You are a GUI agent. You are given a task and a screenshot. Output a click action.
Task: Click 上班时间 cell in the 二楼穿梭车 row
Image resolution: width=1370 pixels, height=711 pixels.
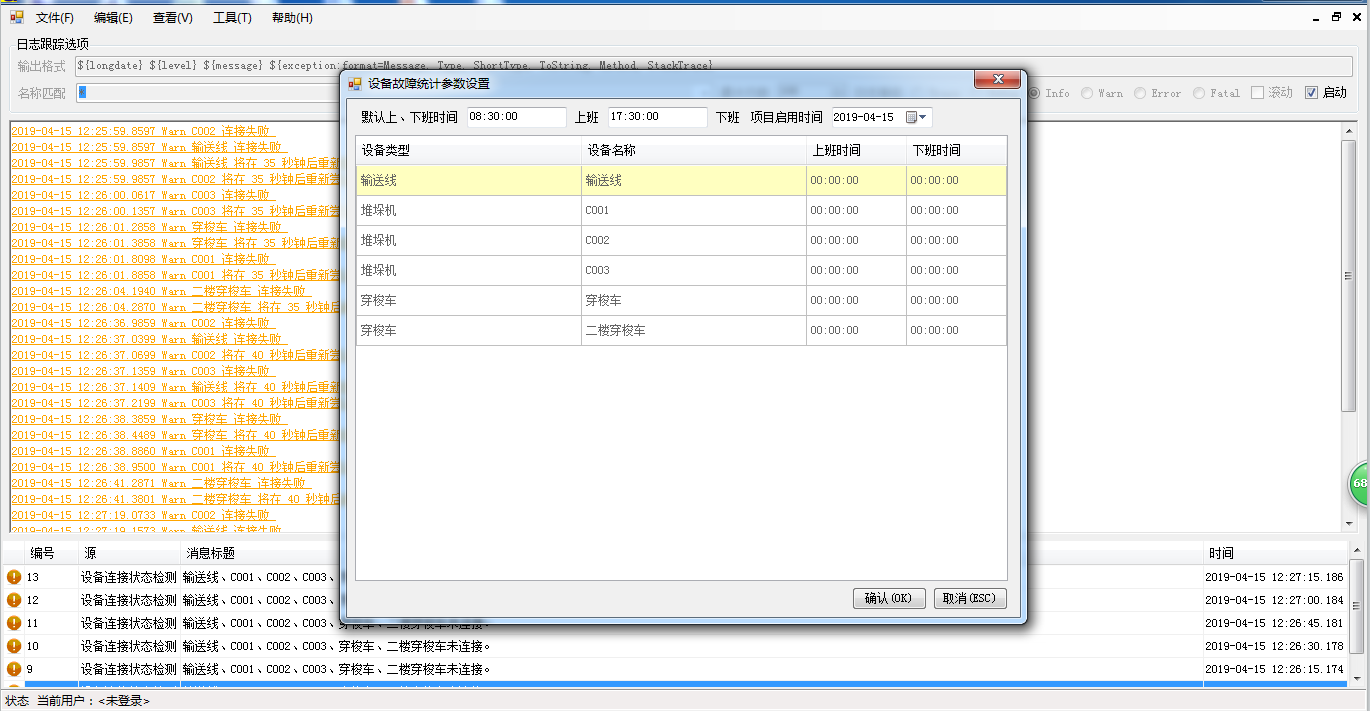click(856, 330)
